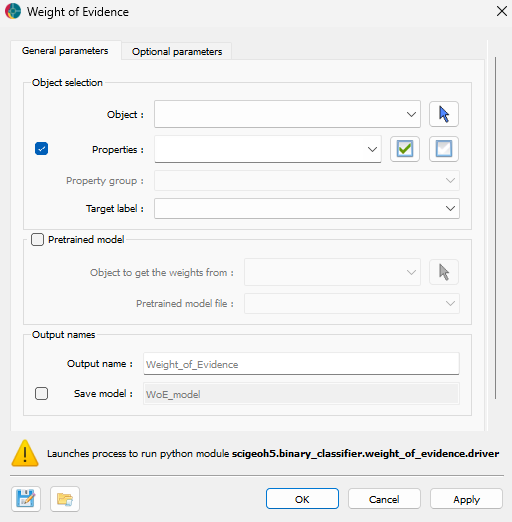Image resolution: width=512 pixels, height=522 pixels.
Task: Enable the Pretrained model checkbox
Action: tap(37, 239)
